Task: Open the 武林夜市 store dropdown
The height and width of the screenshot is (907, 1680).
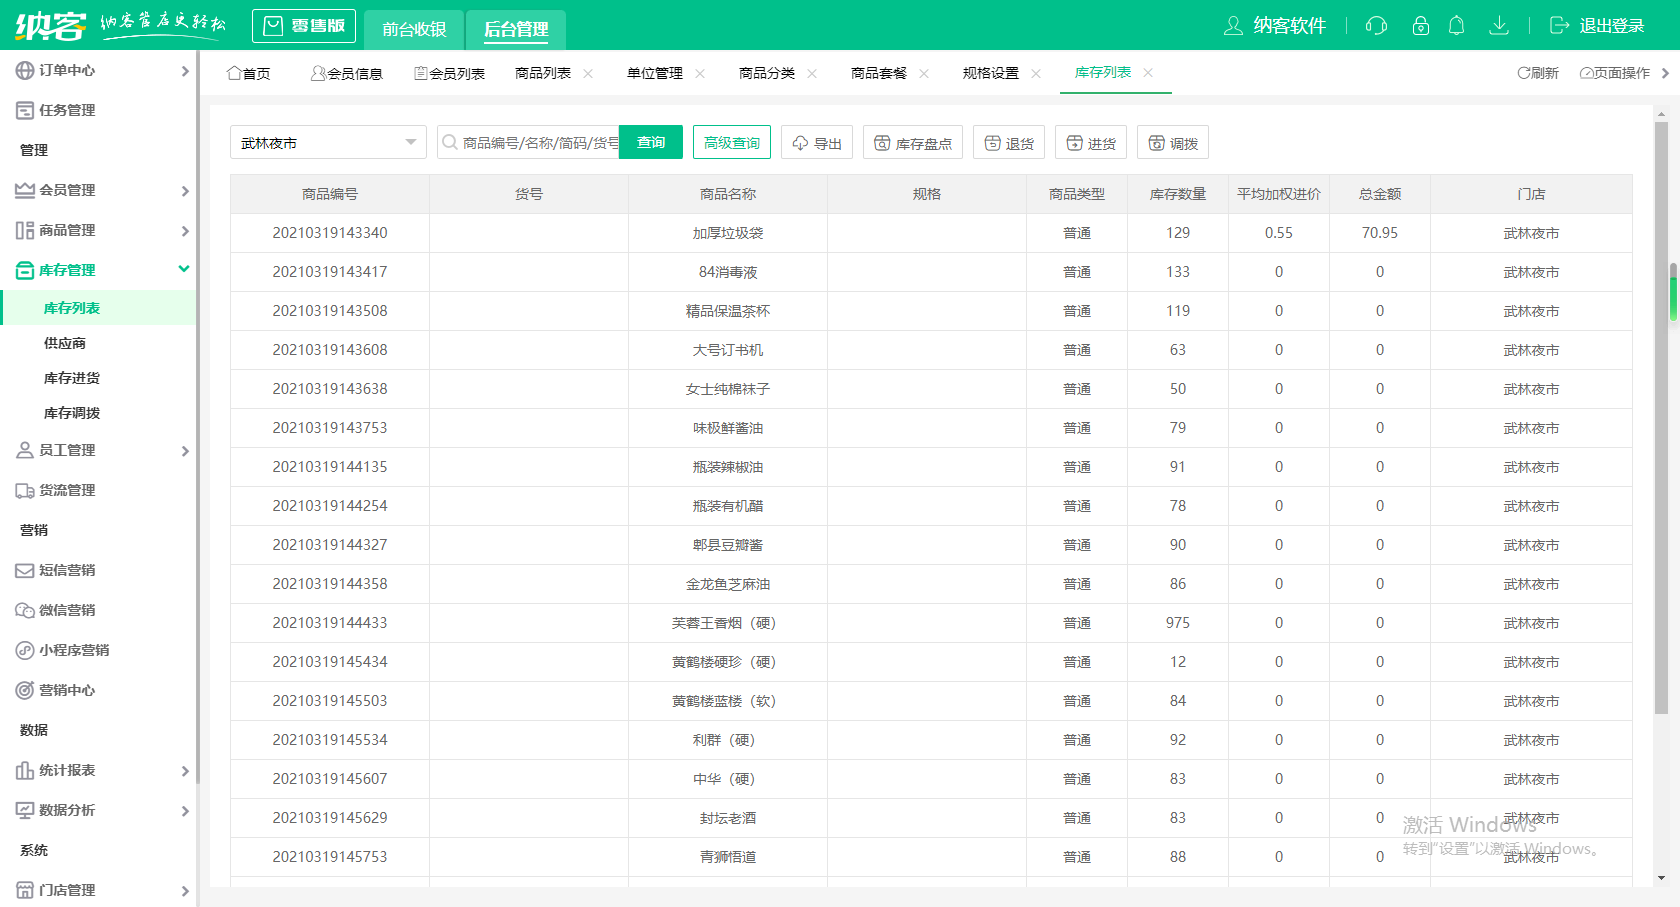Action: 328,142
